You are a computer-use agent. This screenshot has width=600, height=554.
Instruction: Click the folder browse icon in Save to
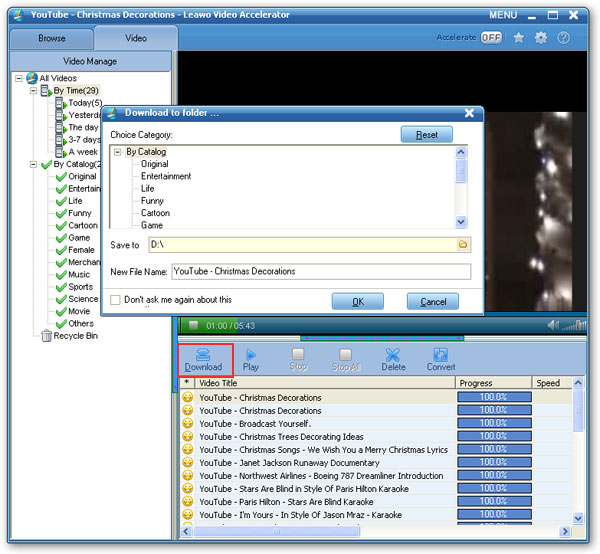(x=463, y=244)
